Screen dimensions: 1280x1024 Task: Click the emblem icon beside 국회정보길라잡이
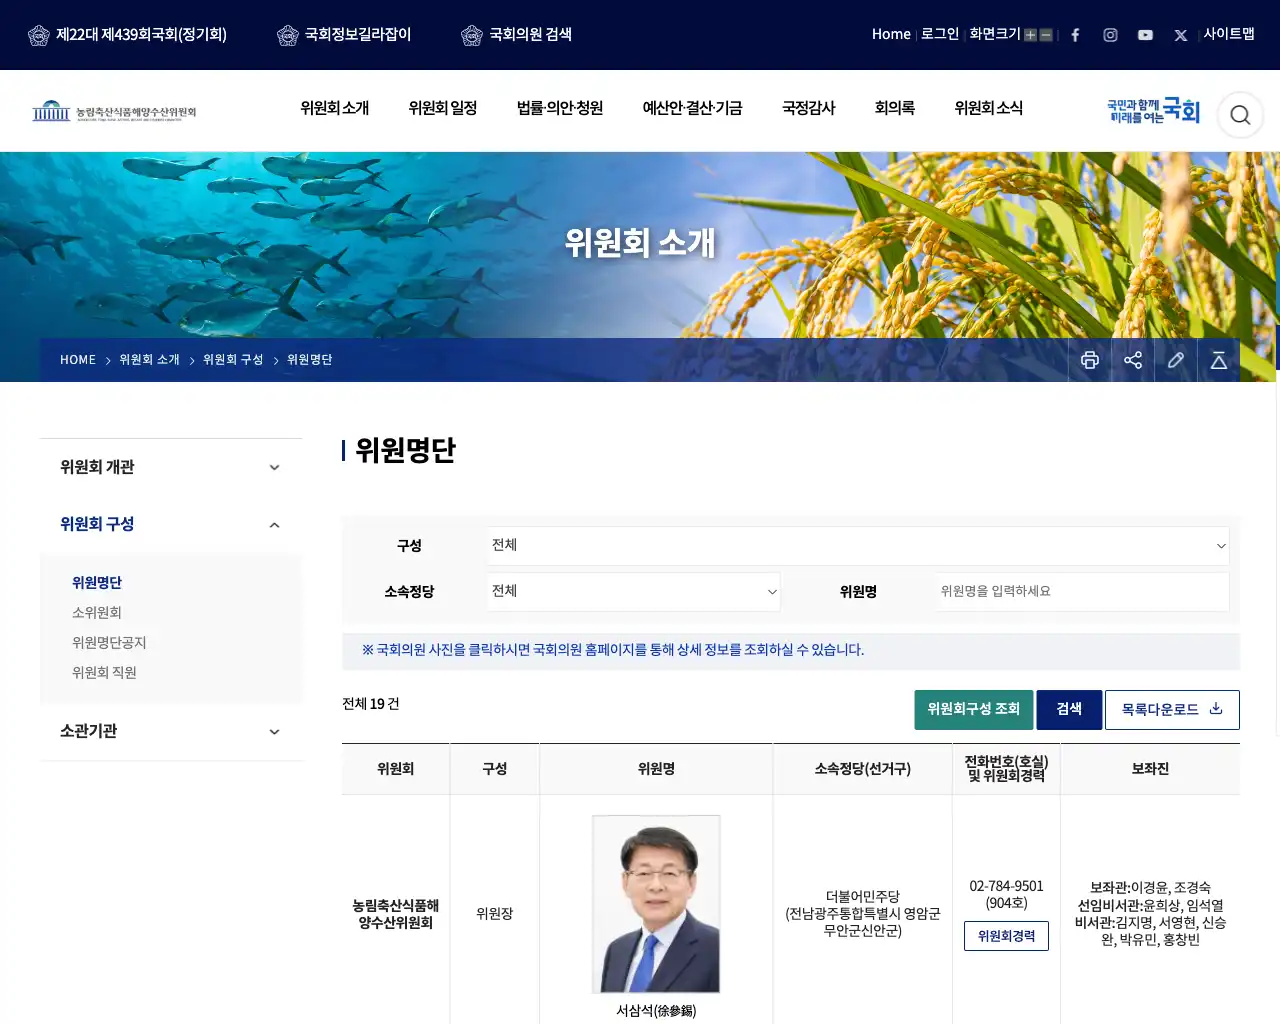288,35
